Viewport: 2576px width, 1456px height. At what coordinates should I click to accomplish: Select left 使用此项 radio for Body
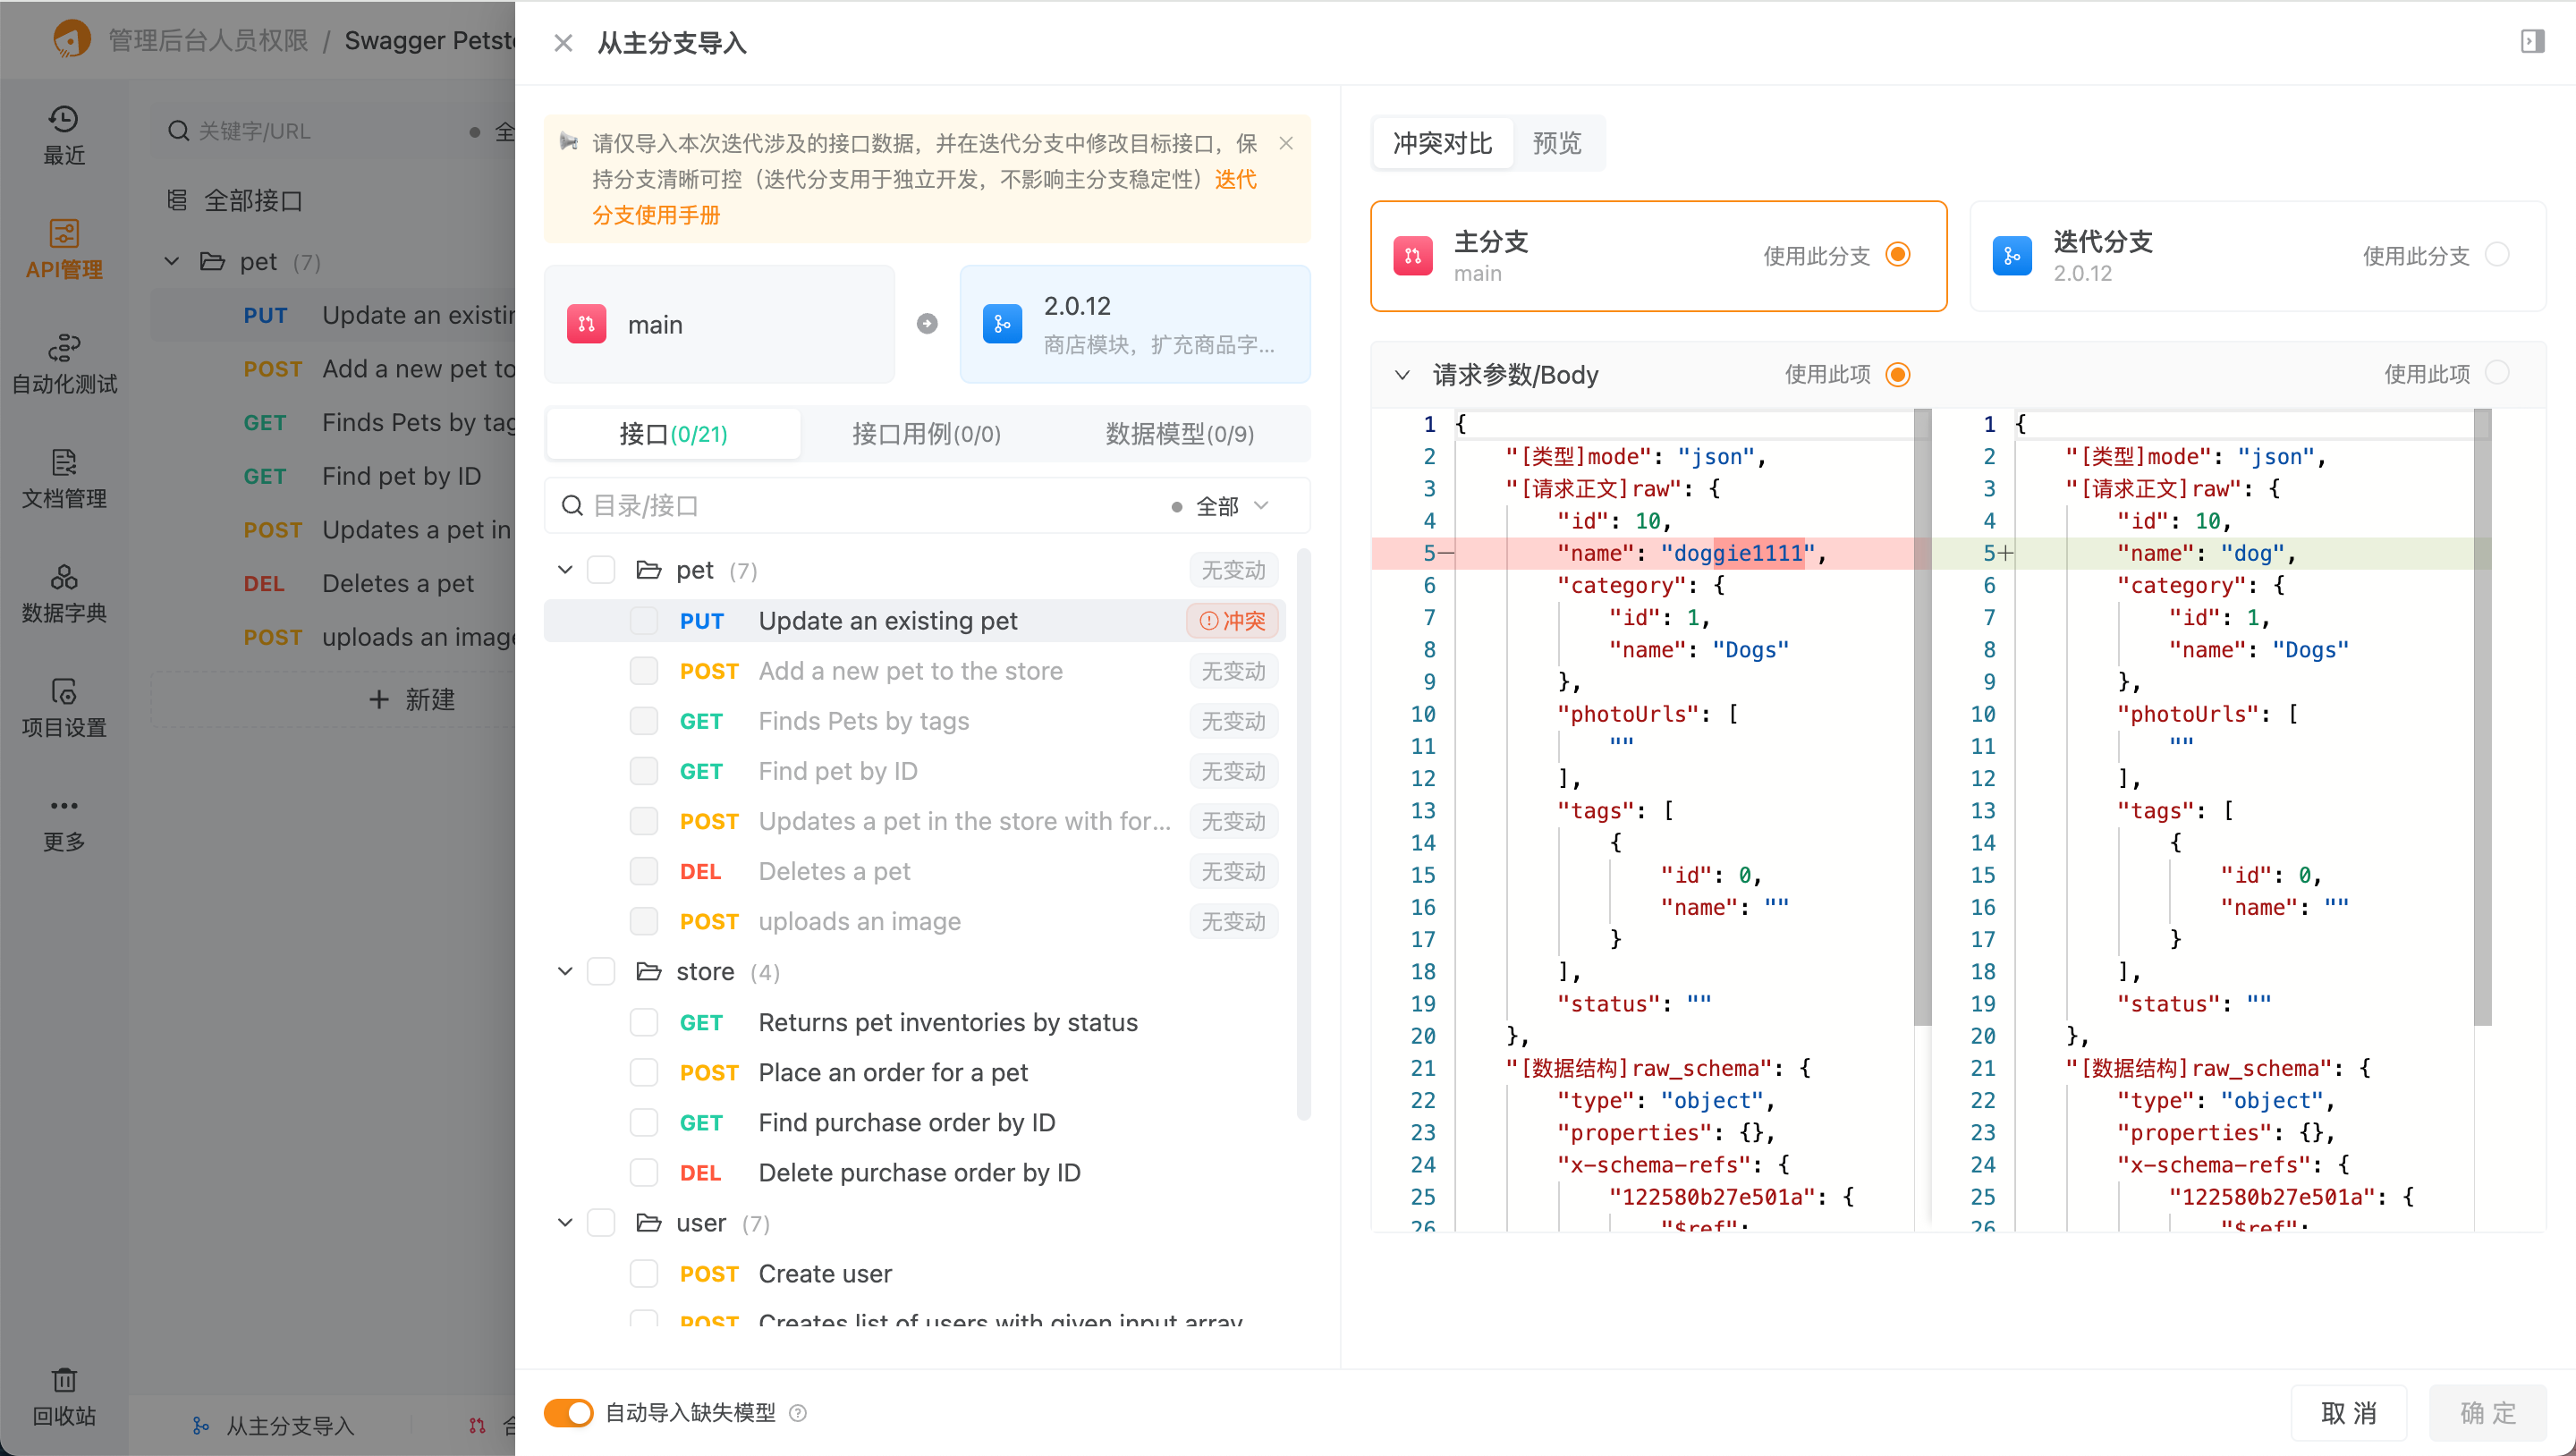tap(1897, 374)
